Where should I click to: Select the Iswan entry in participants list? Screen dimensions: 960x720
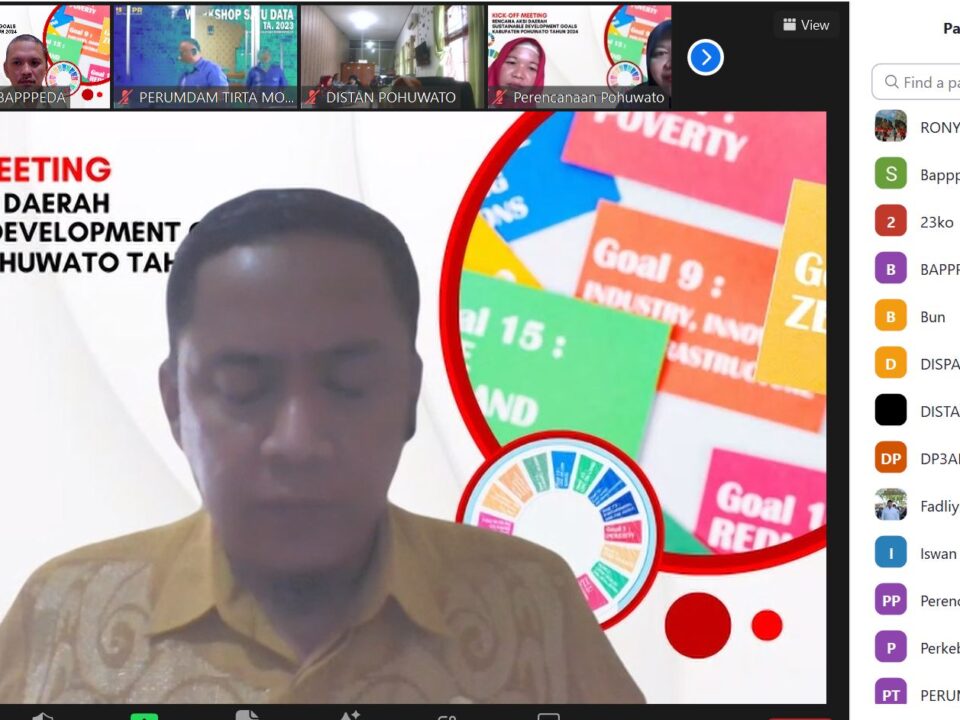click(938, 553)
